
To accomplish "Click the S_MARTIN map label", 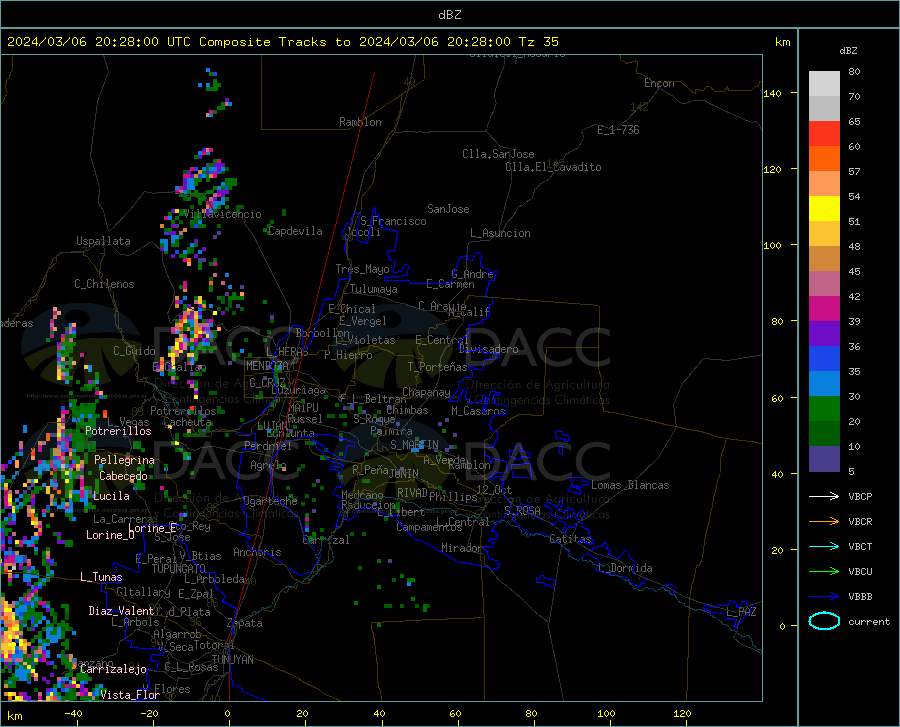I will pos(414,445).
